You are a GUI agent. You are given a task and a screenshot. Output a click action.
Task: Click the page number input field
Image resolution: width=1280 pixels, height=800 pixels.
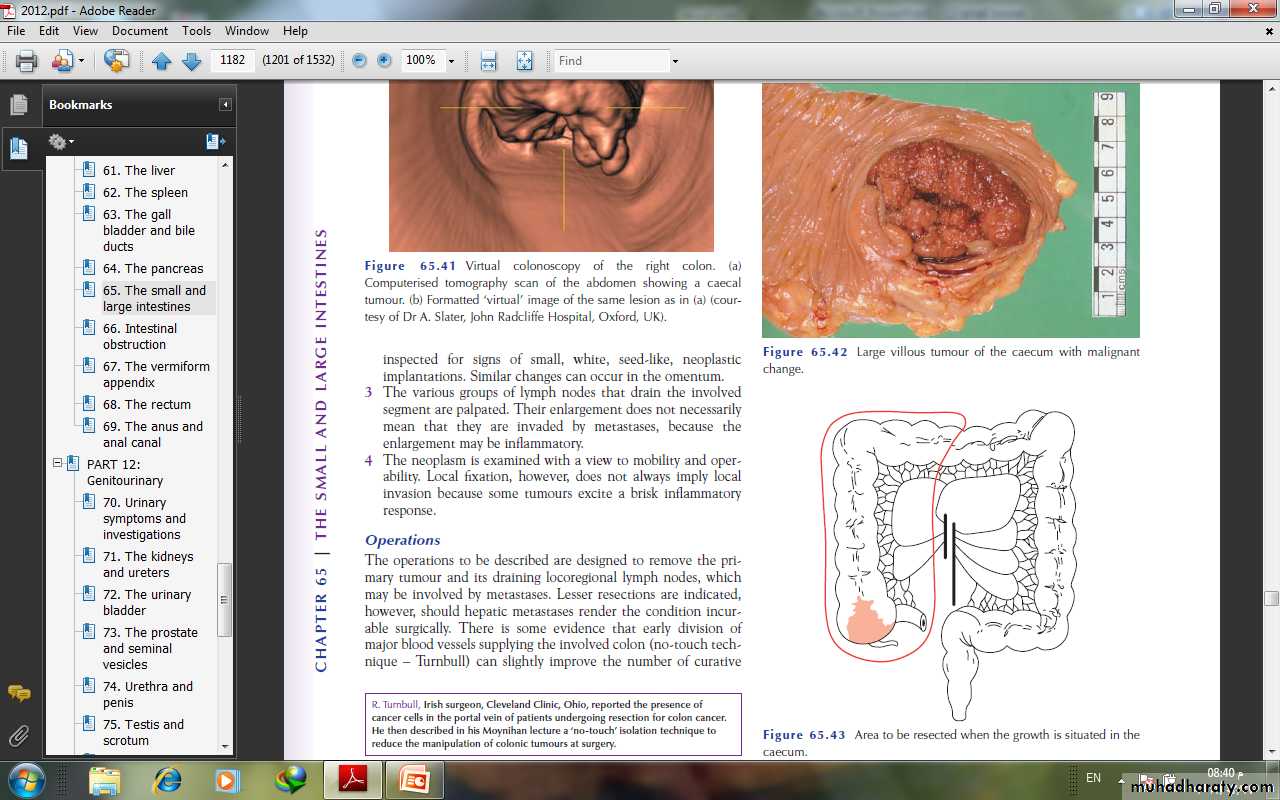pos(232,60)
